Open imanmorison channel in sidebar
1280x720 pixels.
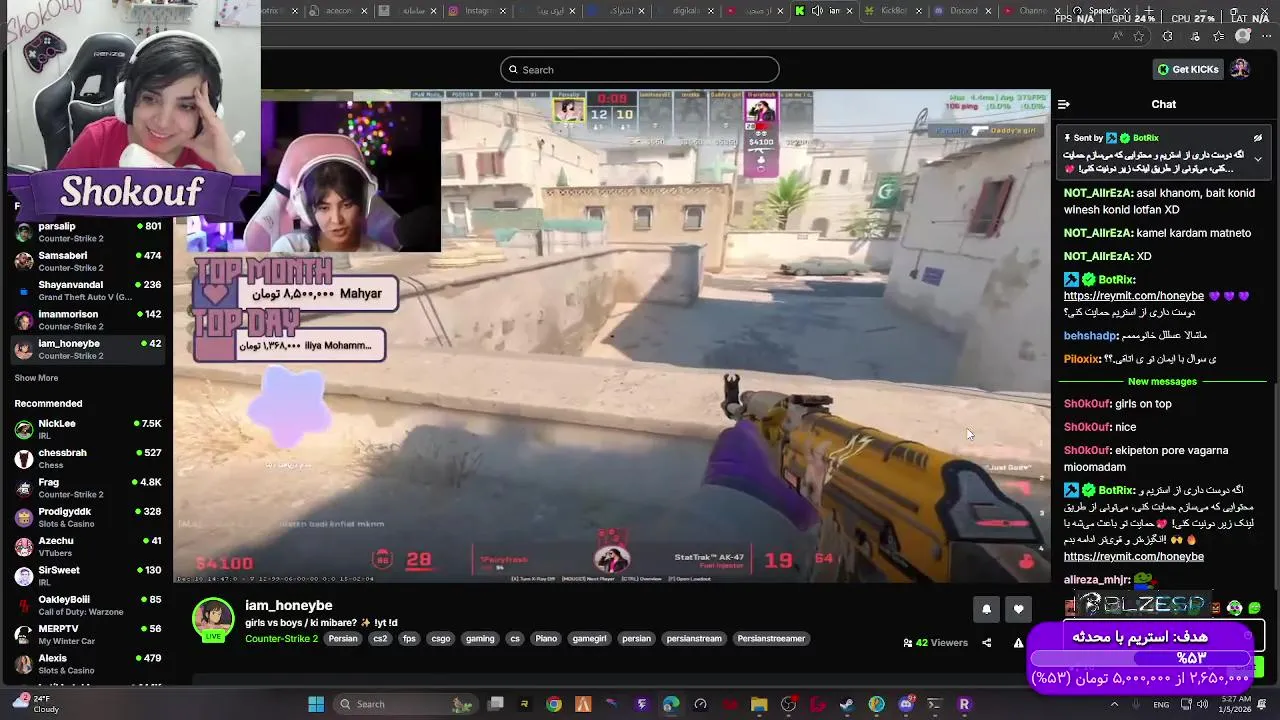pyautogui.click(x=88, y=320)
